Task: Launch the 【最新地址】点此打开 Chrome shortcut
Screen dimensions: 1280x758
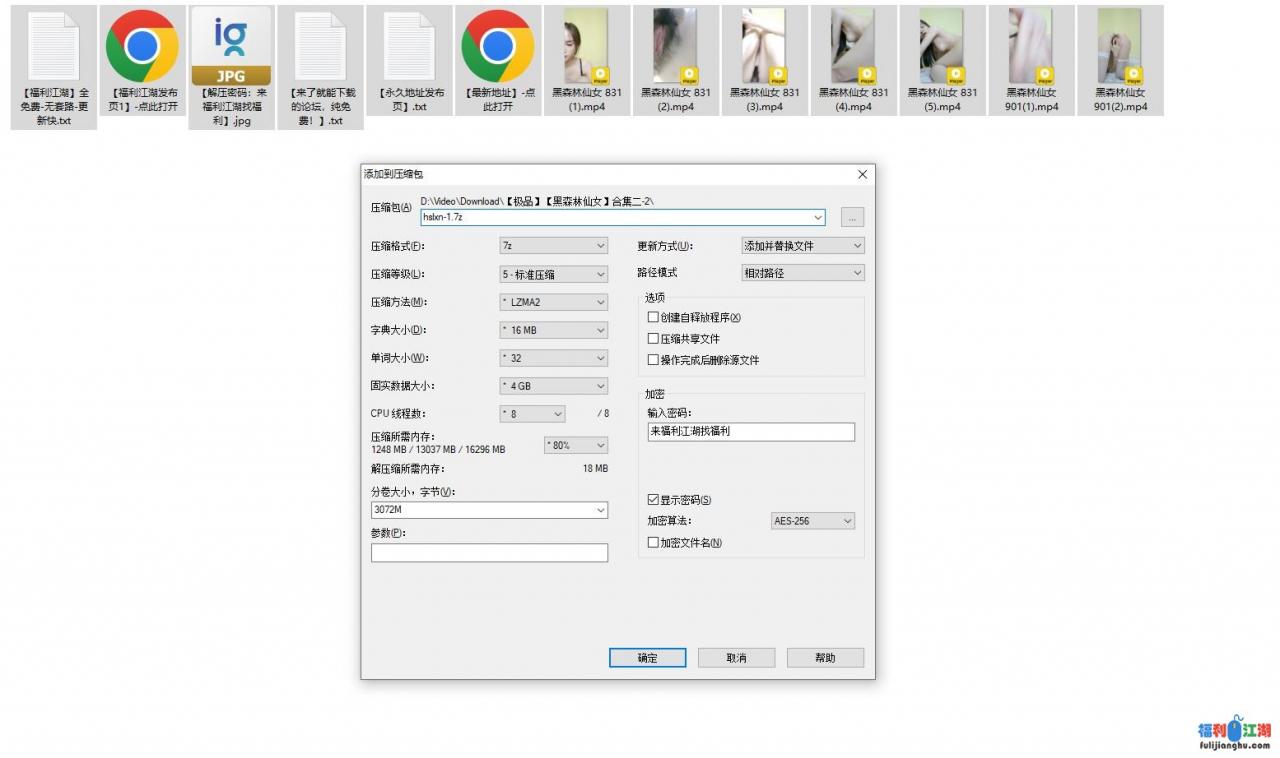Action: (x=498, y=45)
